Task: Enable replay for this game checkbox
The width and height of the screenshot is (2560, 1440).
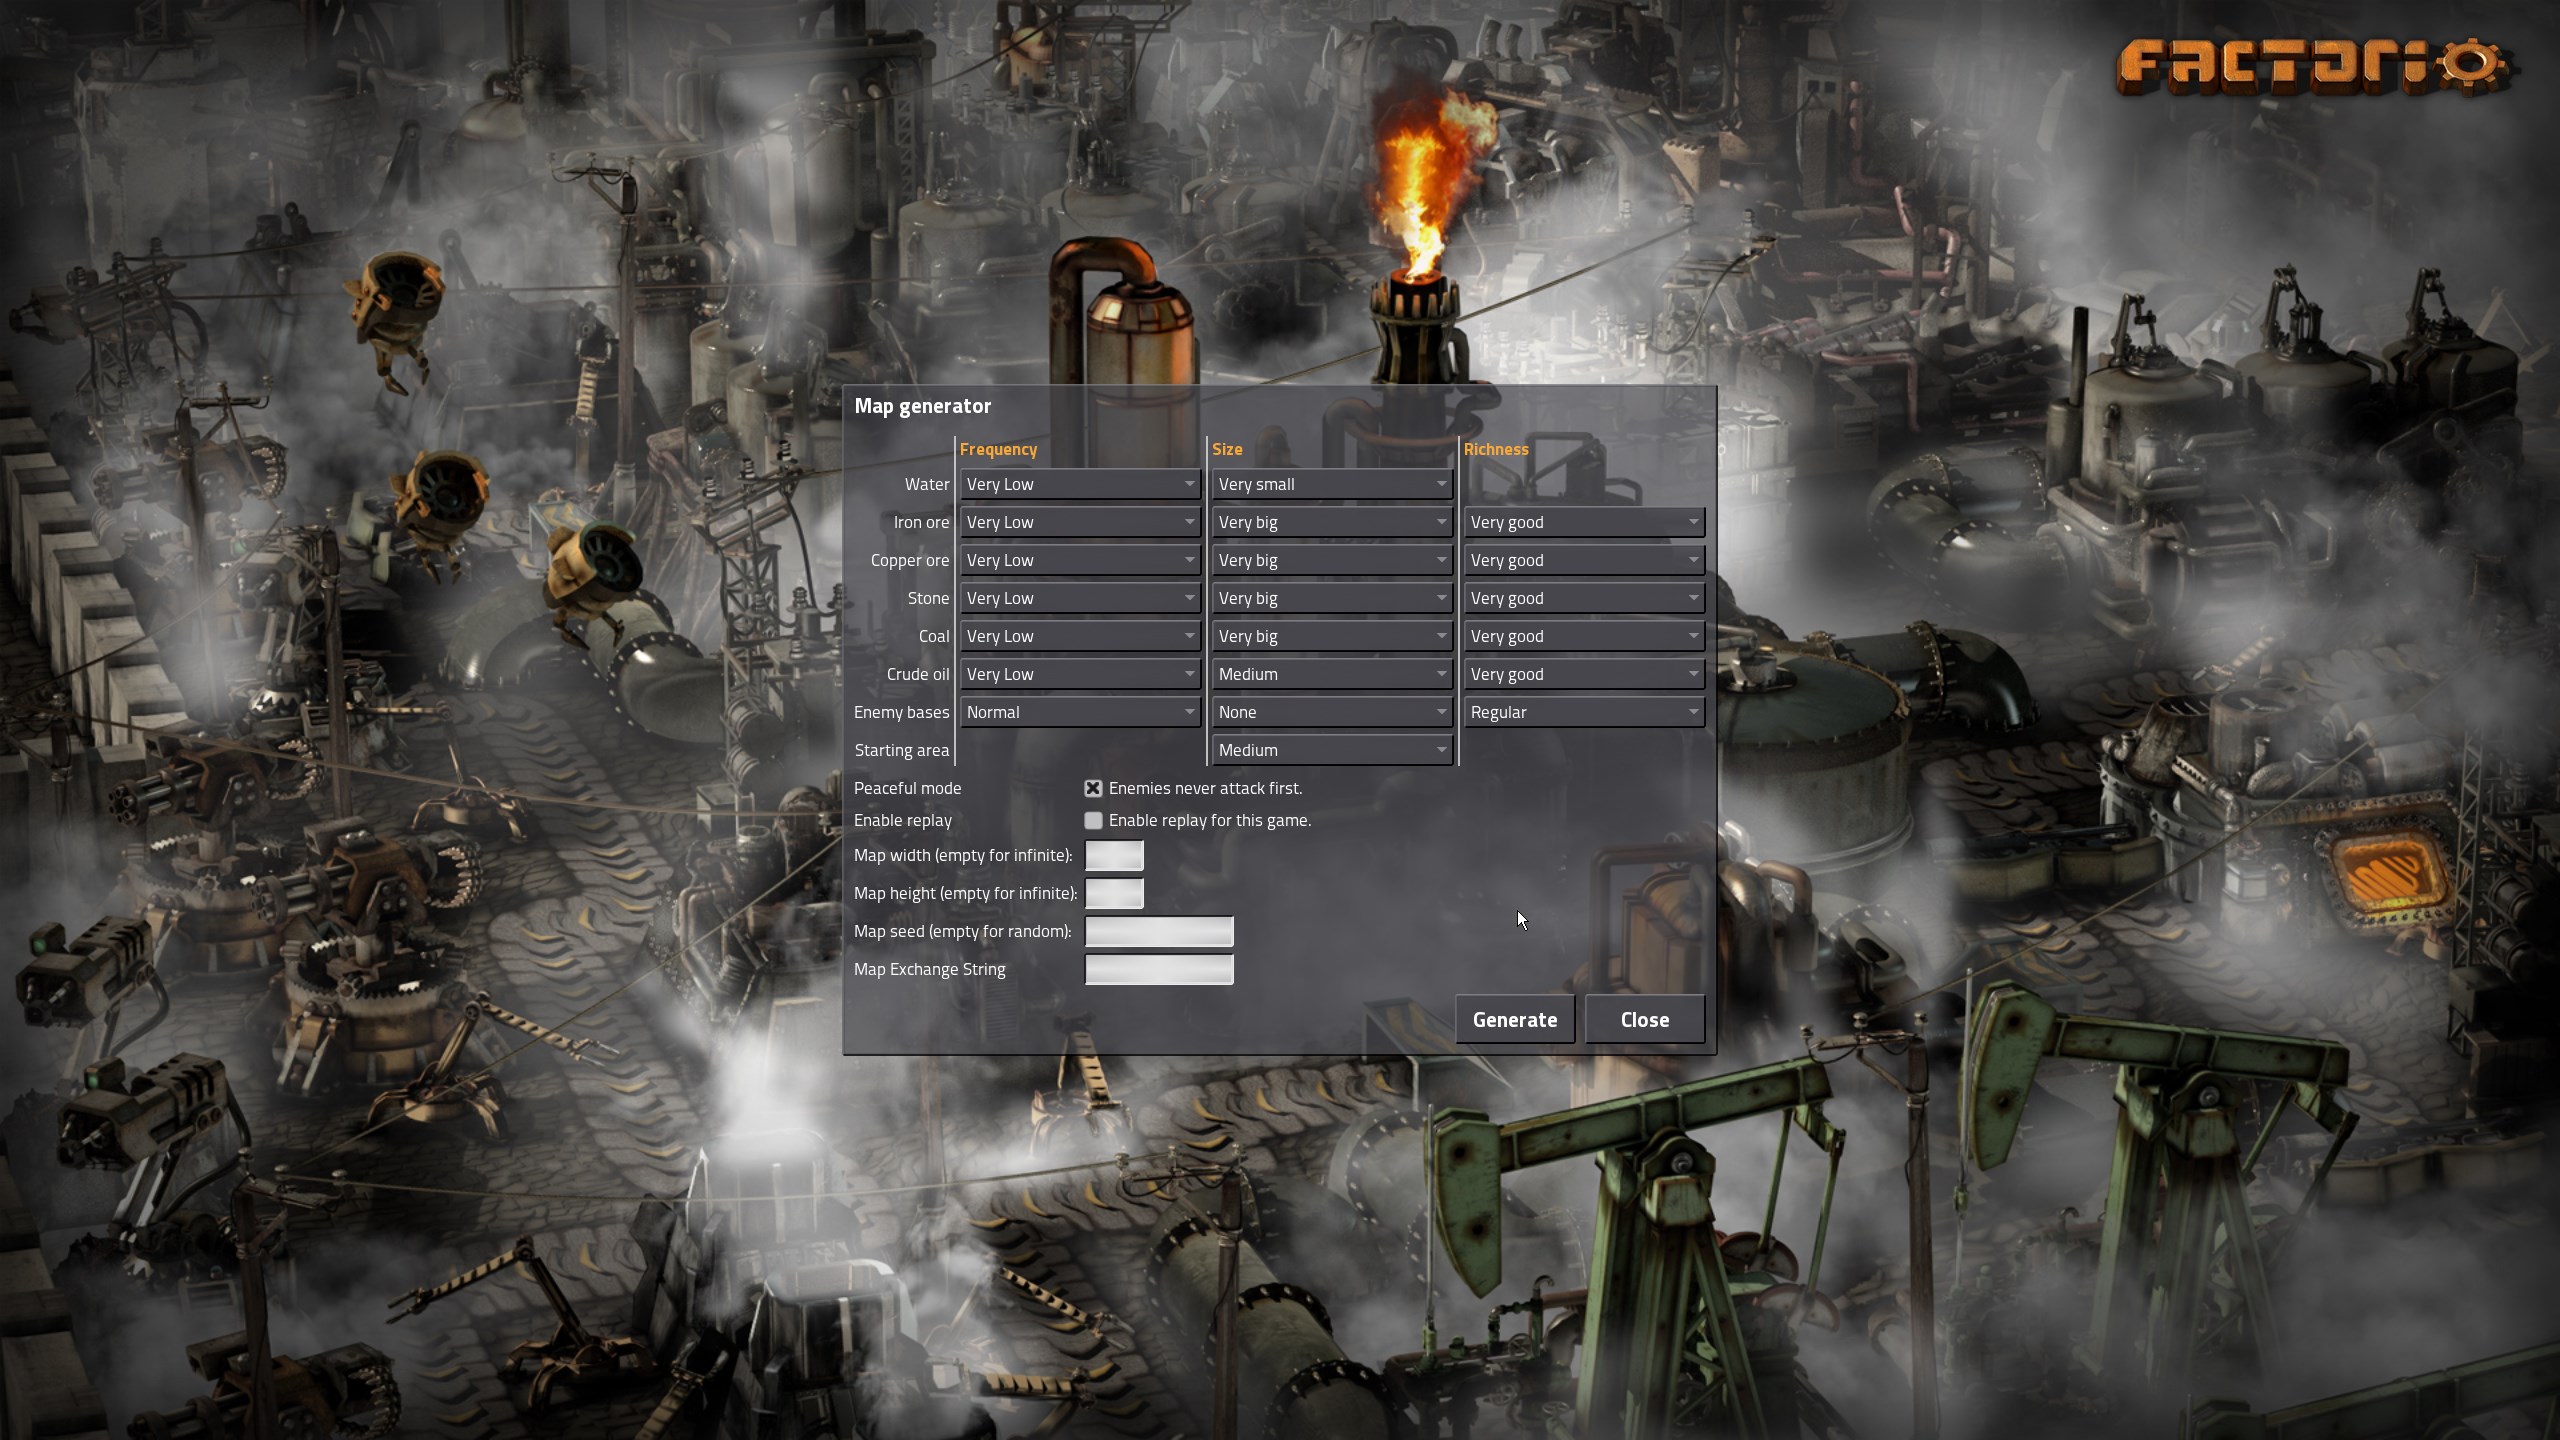Action: 1090,821
